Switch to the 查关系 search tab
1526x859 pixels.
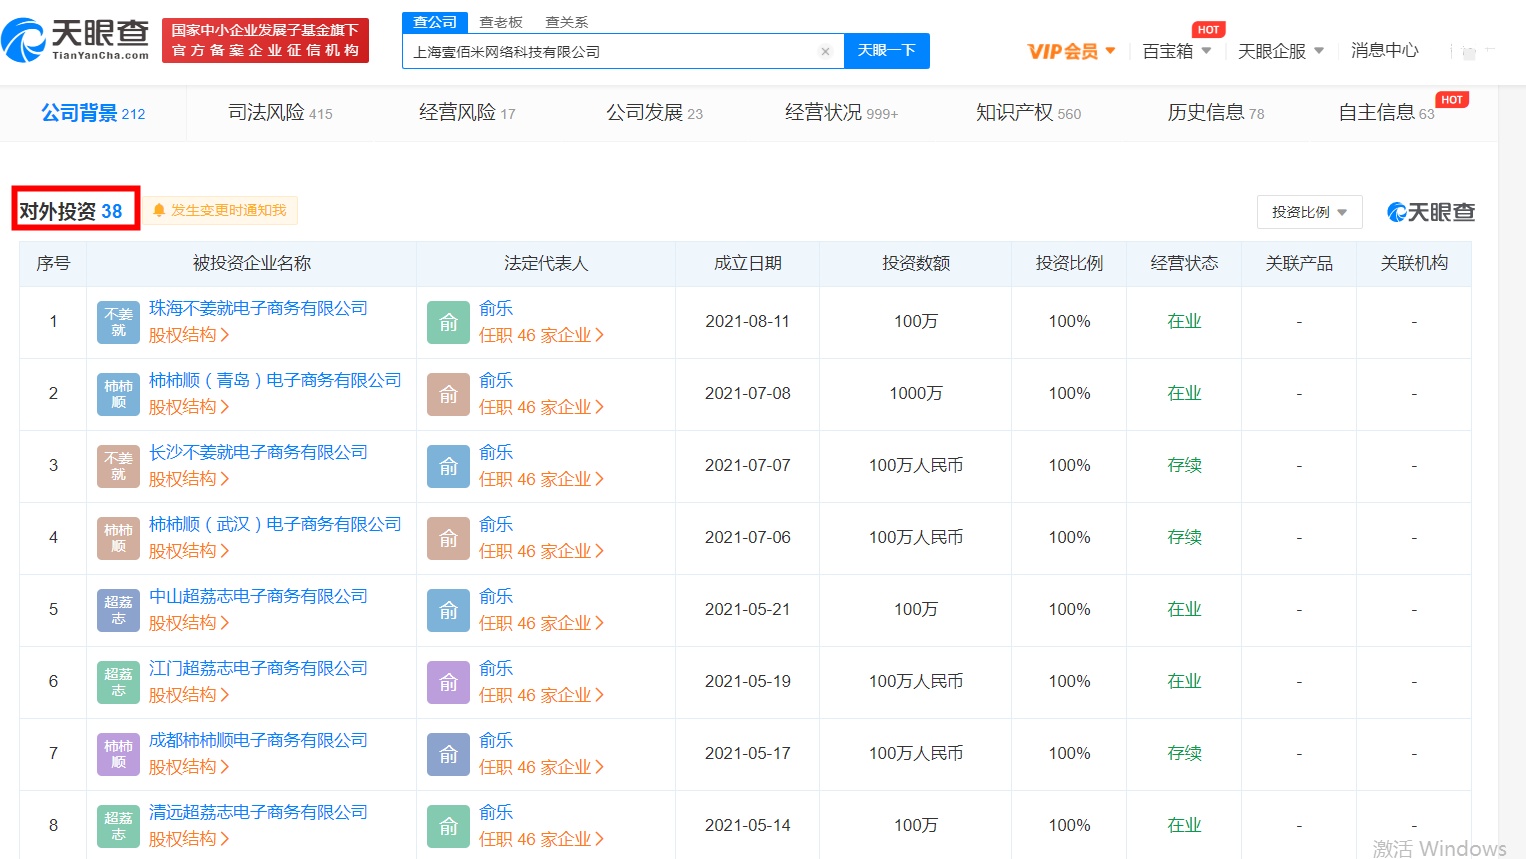(x=567, y=22)
